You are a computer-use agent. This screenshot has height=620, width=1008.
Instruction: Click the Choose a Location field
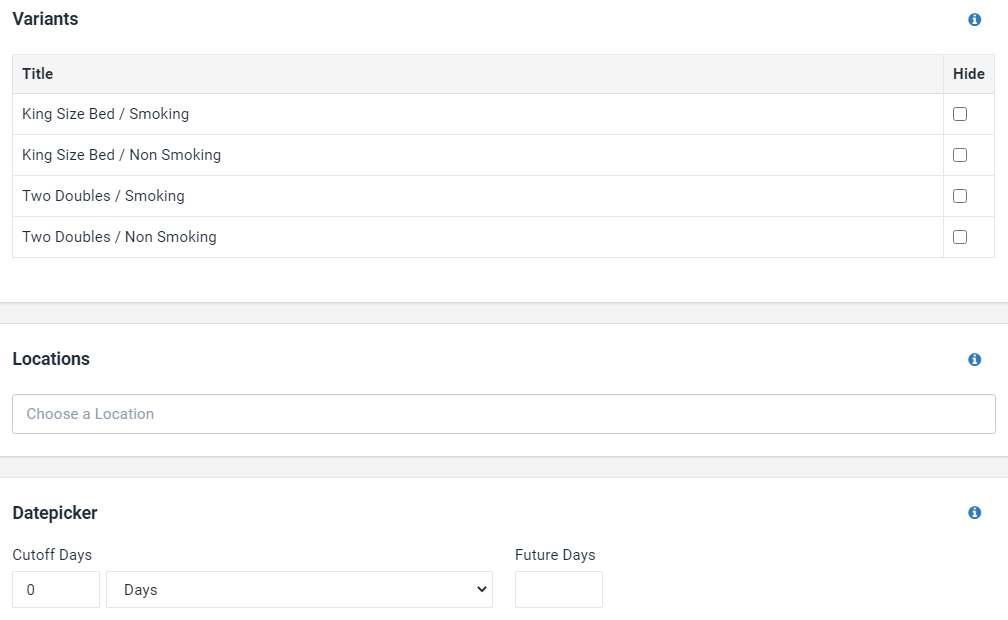click(x=504, y=414)
